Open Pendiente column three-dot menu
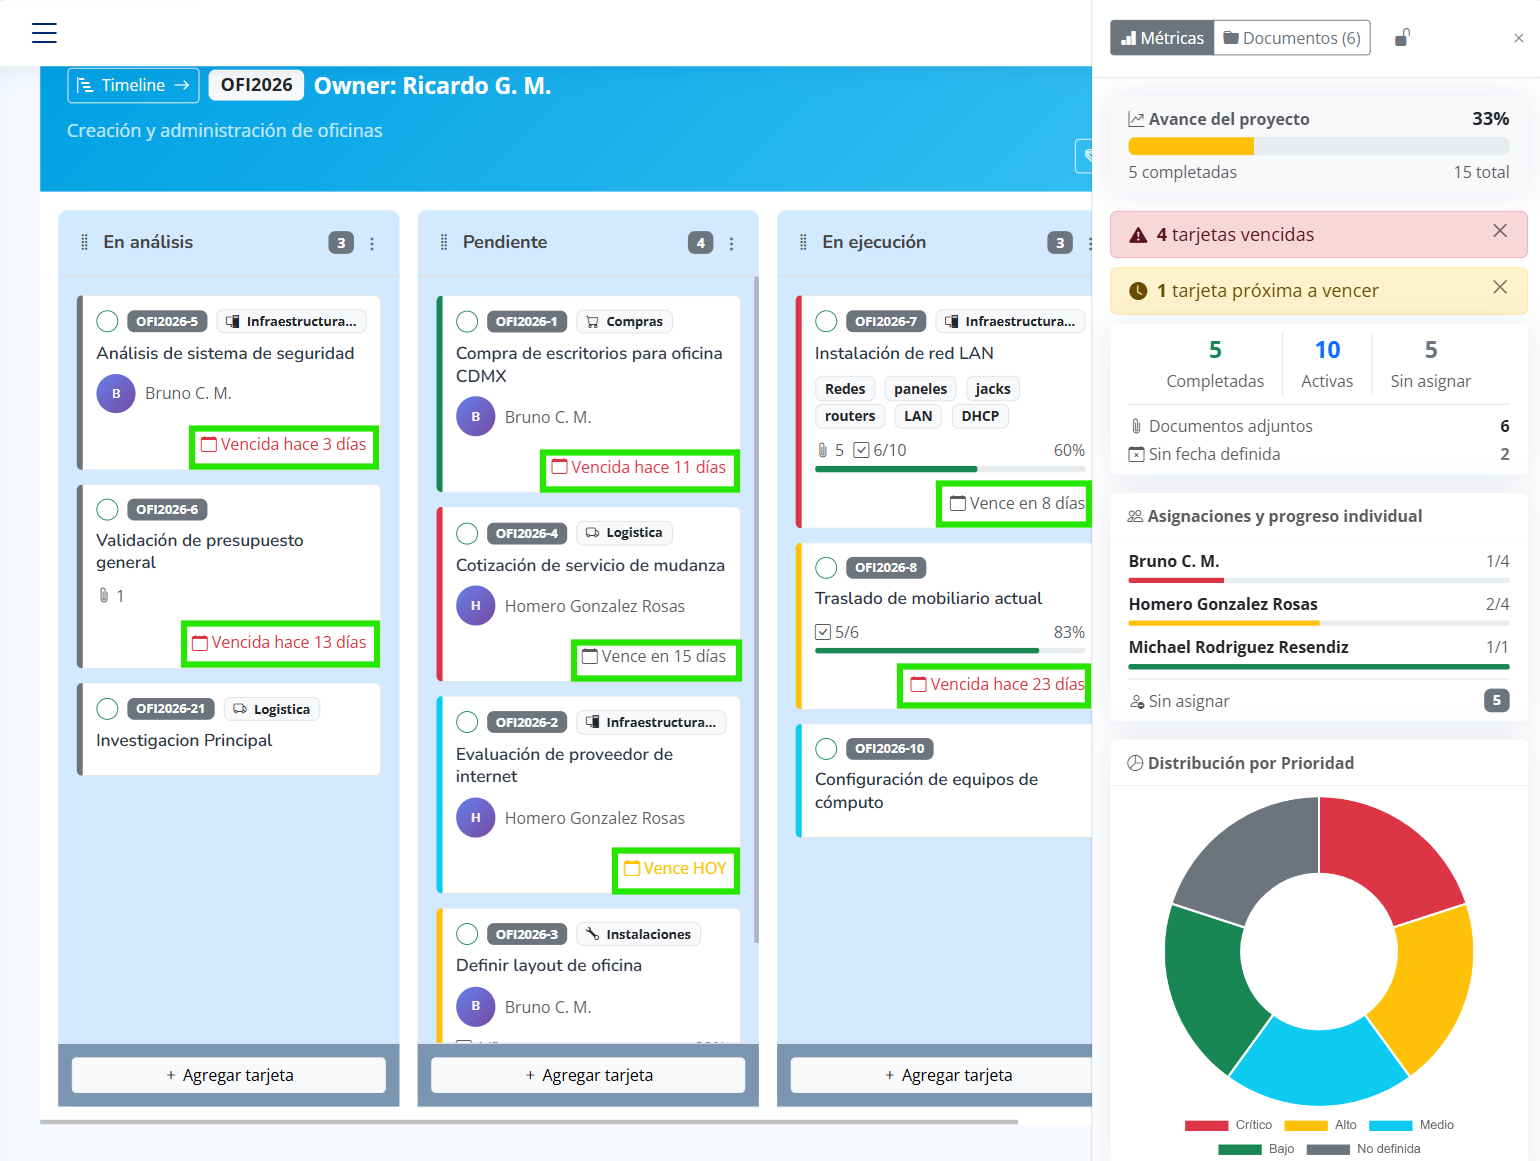The width and height of the screenshot is (1540, 1161). (731, 243)
